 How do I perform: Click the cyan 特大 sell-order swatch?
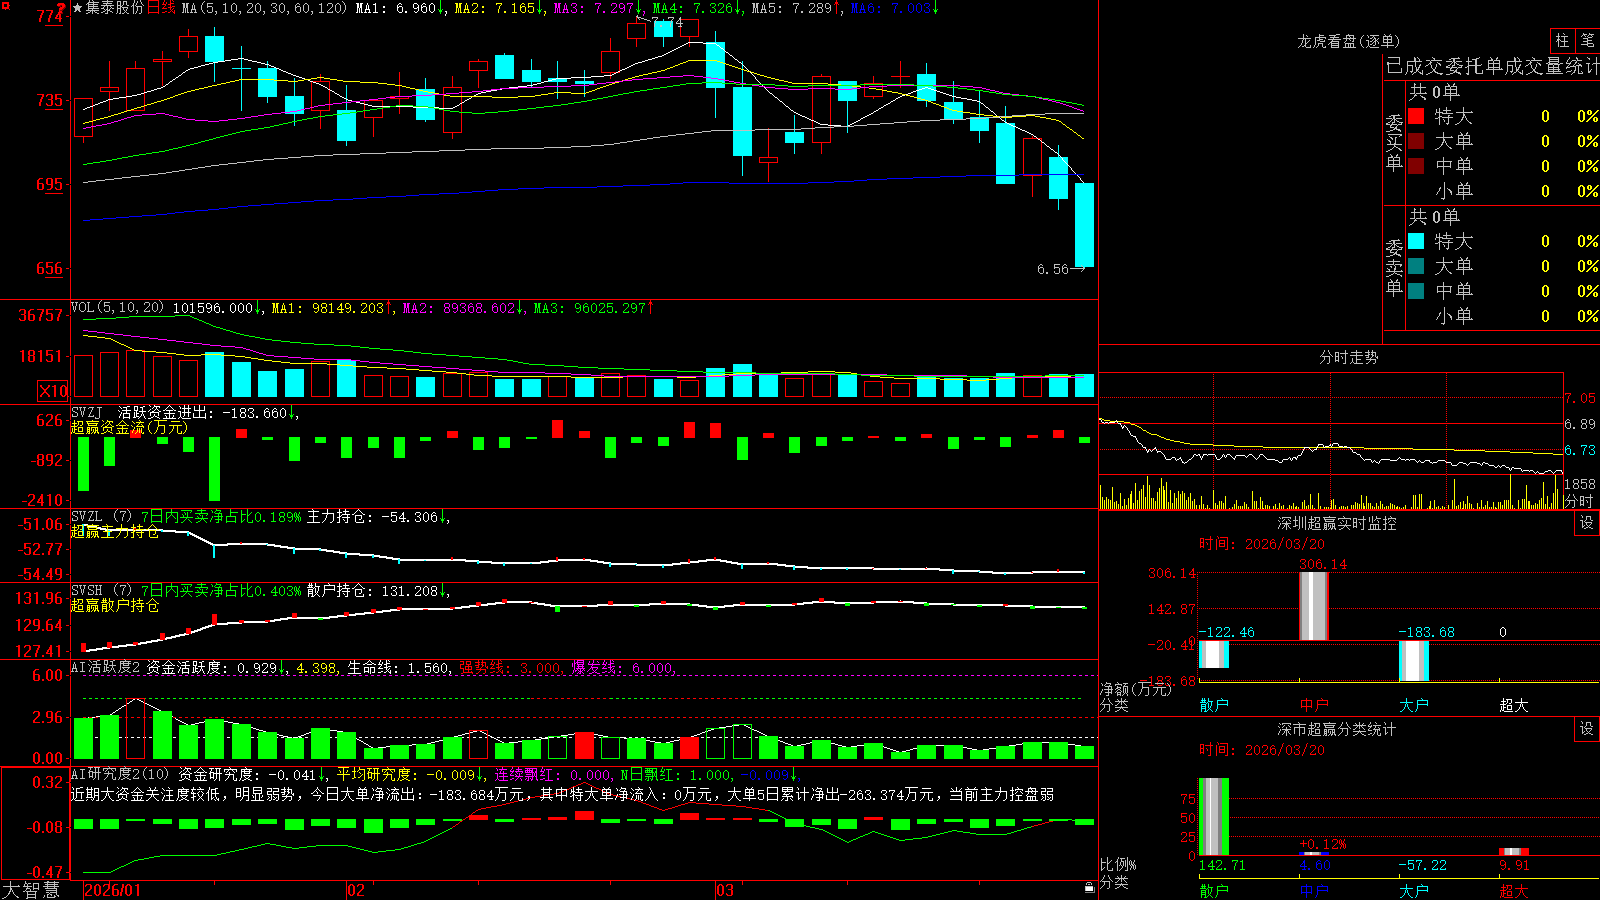pyautogui.click(x=1416, y=241)
